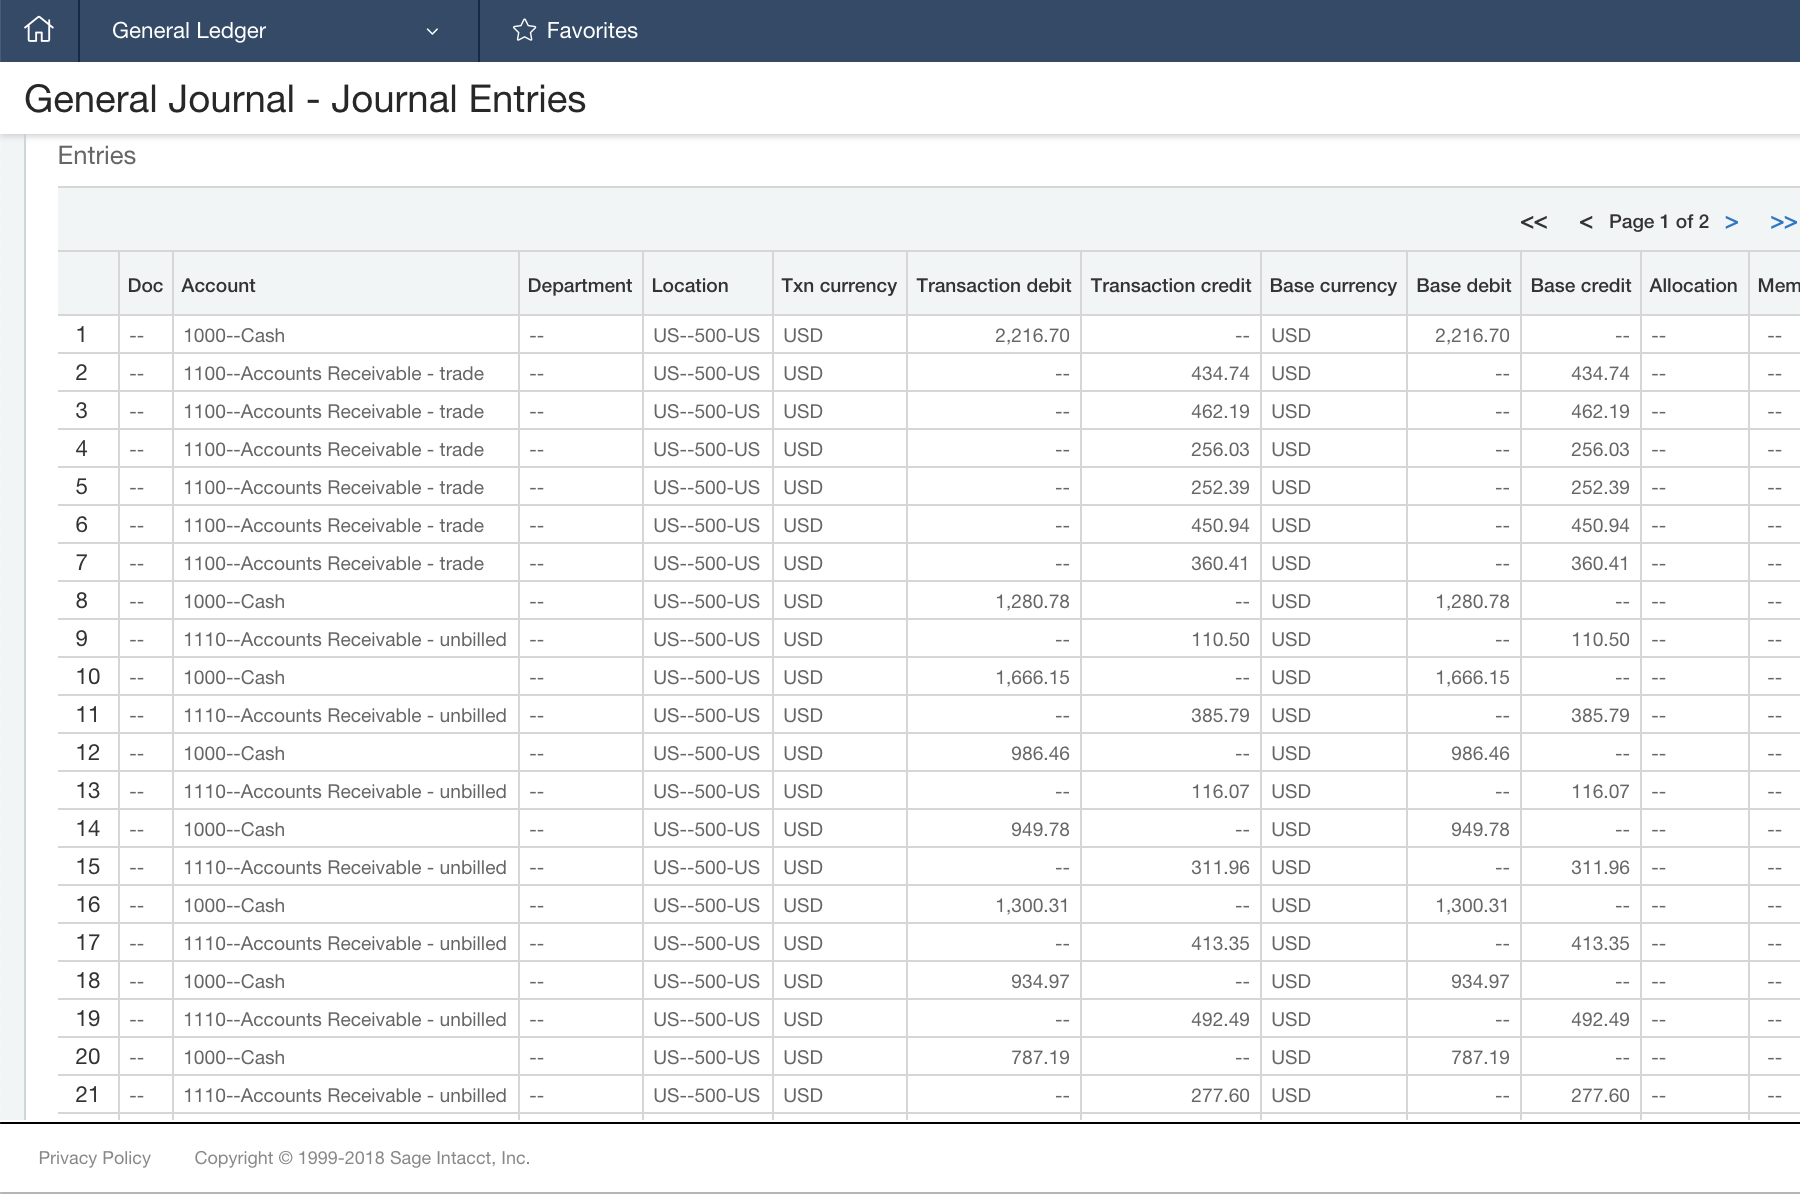Jump to first page of entries

point(1533,222)
